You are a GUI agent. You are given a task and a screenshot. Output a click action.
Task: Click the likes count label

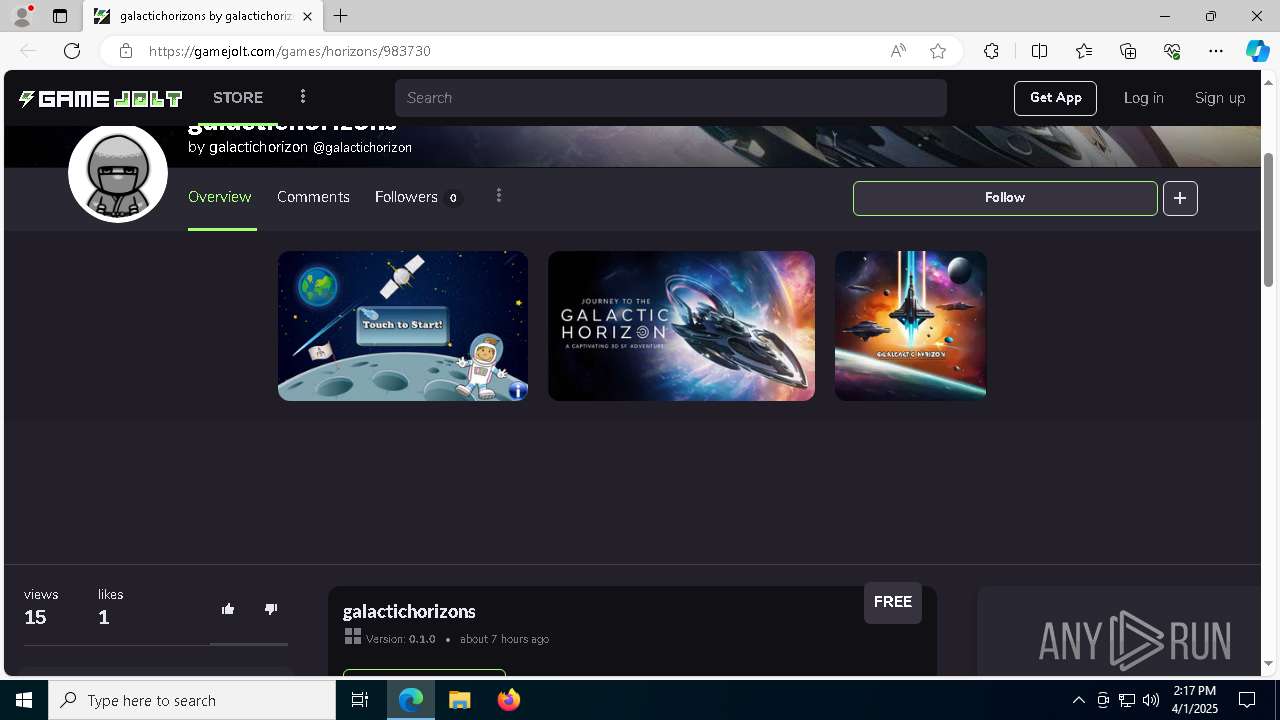(110, 594)
